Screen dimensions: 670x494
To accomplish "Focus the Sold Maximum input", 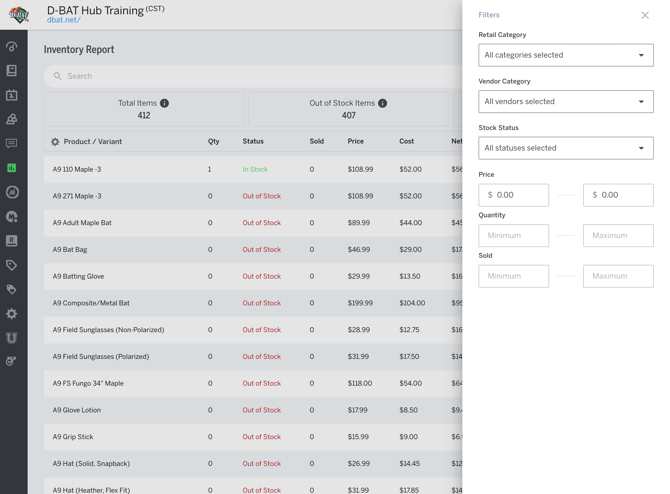I will [x=618, y=276].
